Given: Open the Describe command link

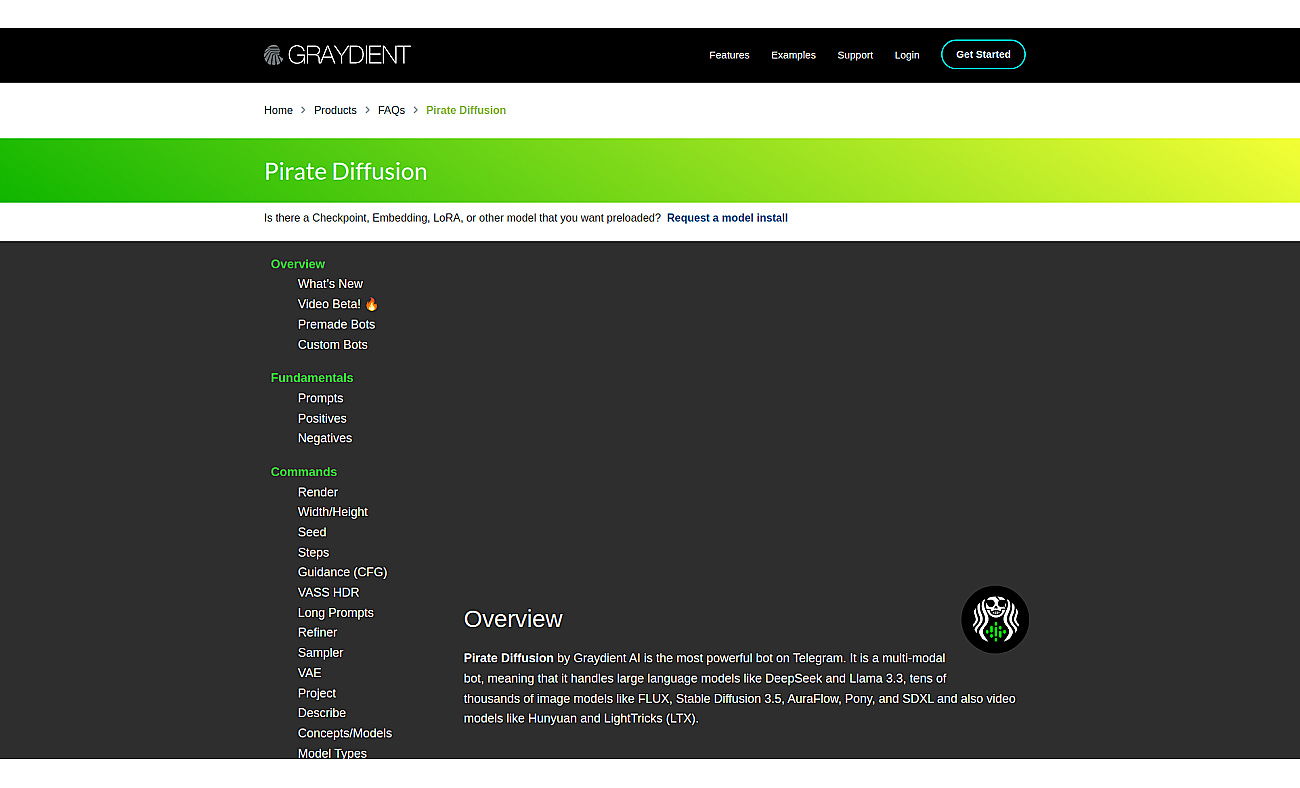Looking at the screenshot, I should pos(322,713).
